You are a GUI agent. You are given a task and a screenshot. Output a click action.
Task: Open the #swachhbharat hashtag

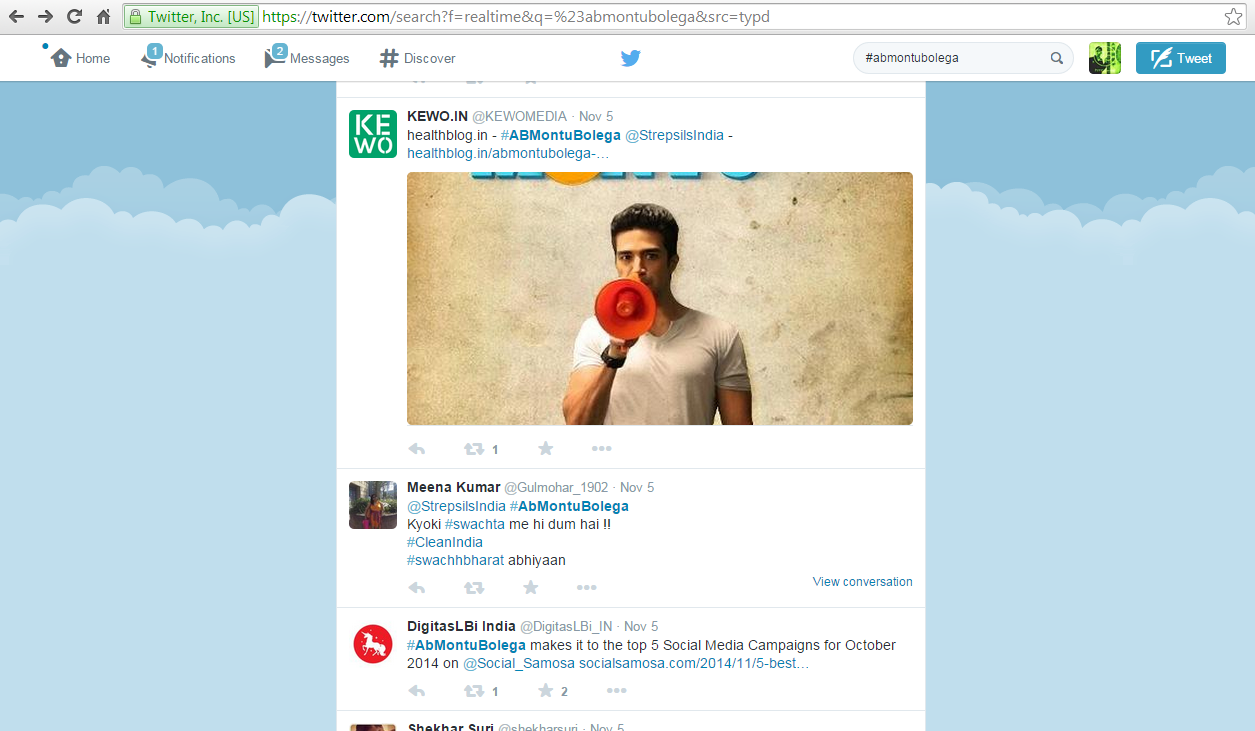click(x=456, y=560)
